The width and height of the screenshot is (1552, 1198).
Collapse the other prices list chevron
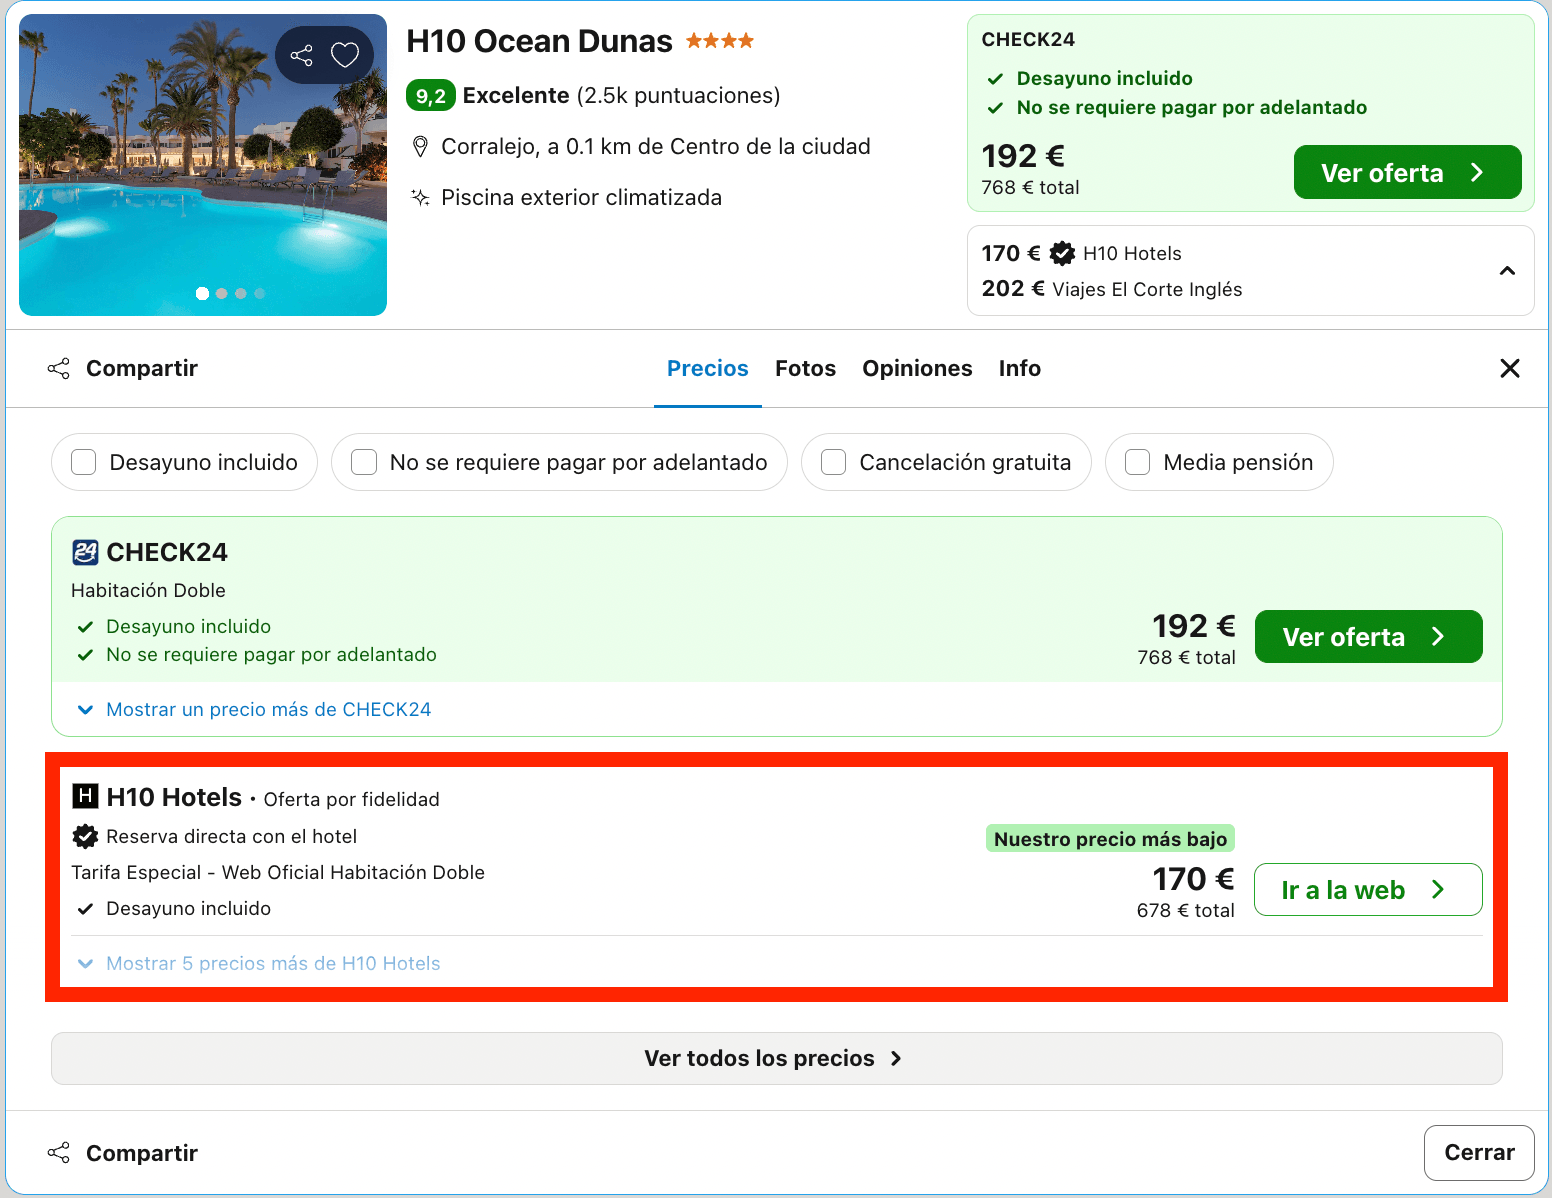click(x=1507, y=271)
